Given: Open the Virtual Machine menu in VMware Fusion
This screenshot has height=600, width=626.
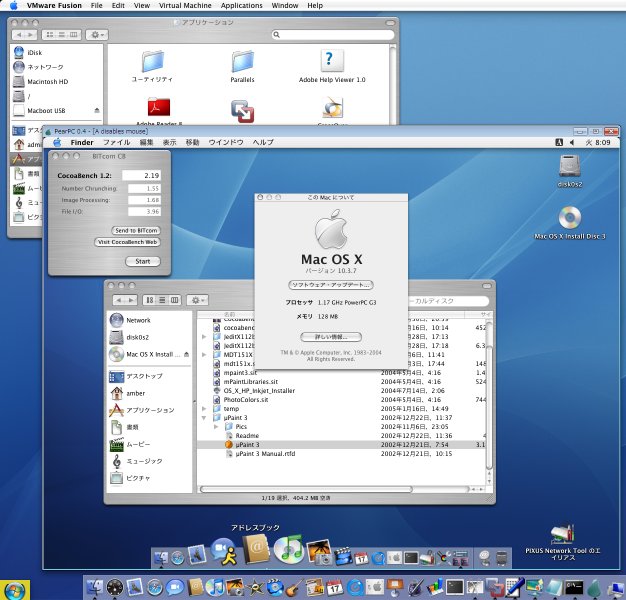Looking at the screenshot, I should (x=185, y=6).
